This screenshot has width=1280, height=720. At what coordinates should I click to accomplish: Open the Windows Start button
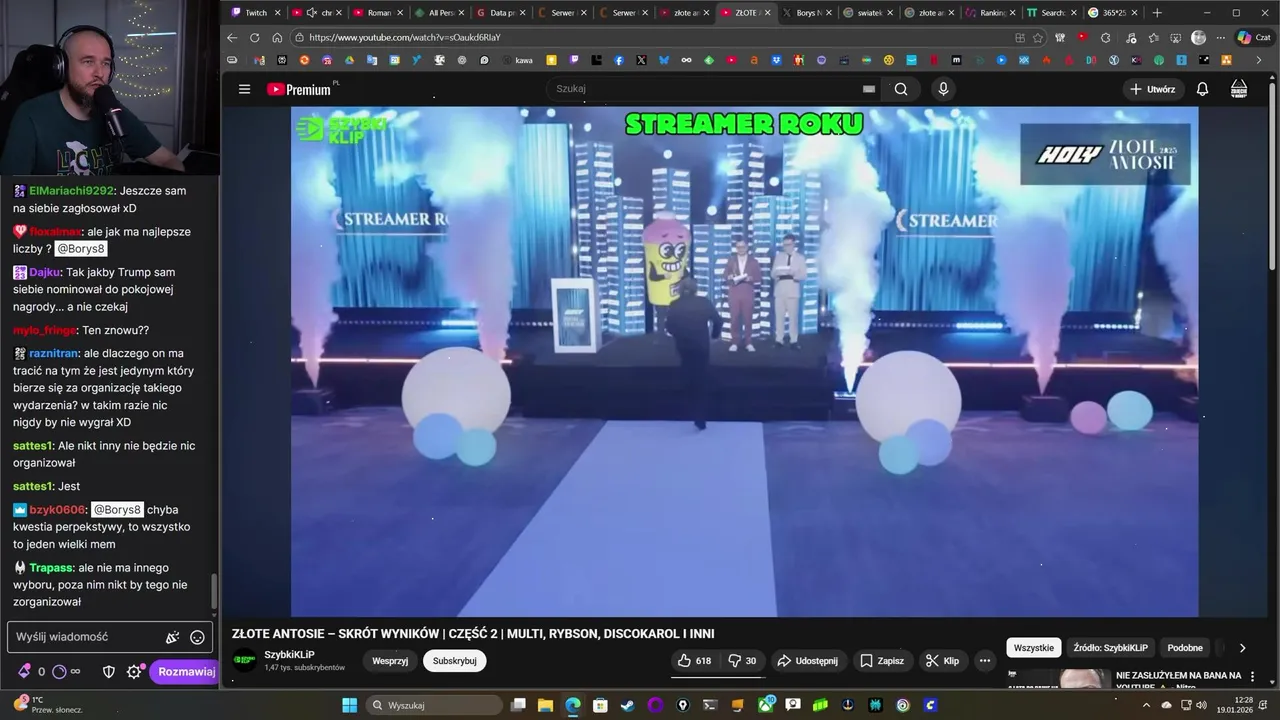pos(349,705)
